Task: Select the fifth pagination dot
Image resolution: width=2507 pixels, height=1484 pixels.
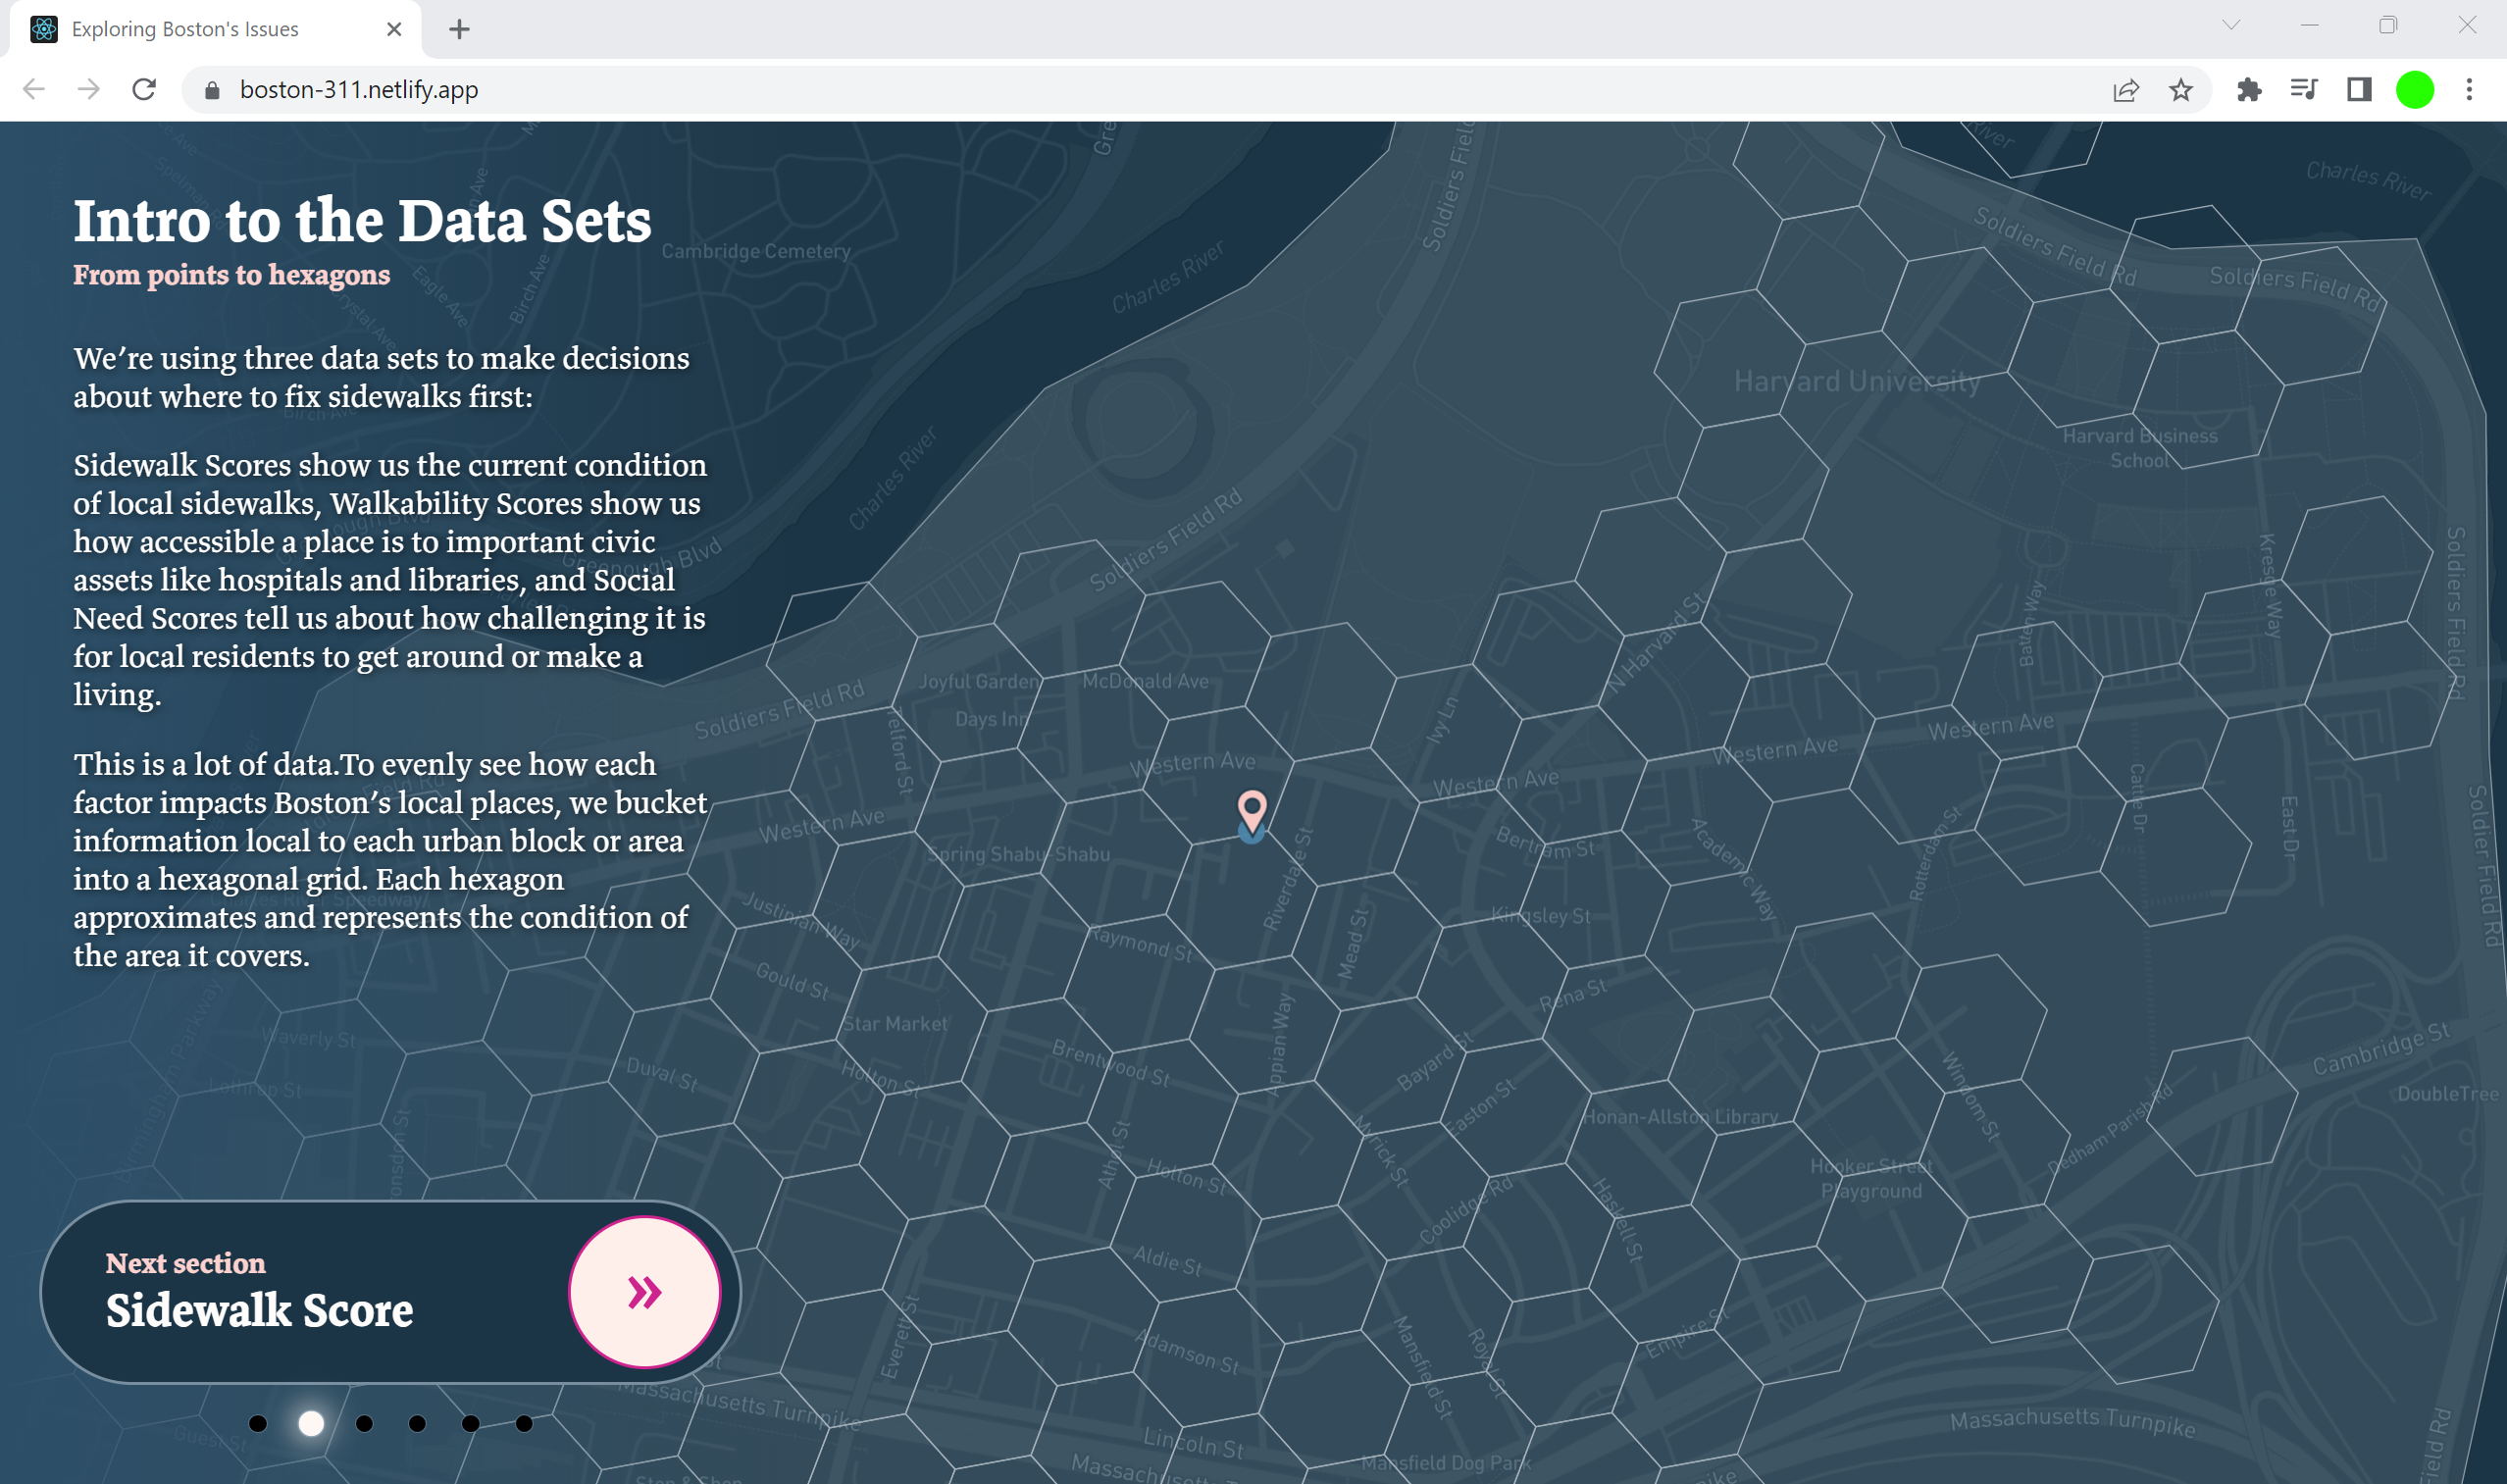Action: [471, 1423]
